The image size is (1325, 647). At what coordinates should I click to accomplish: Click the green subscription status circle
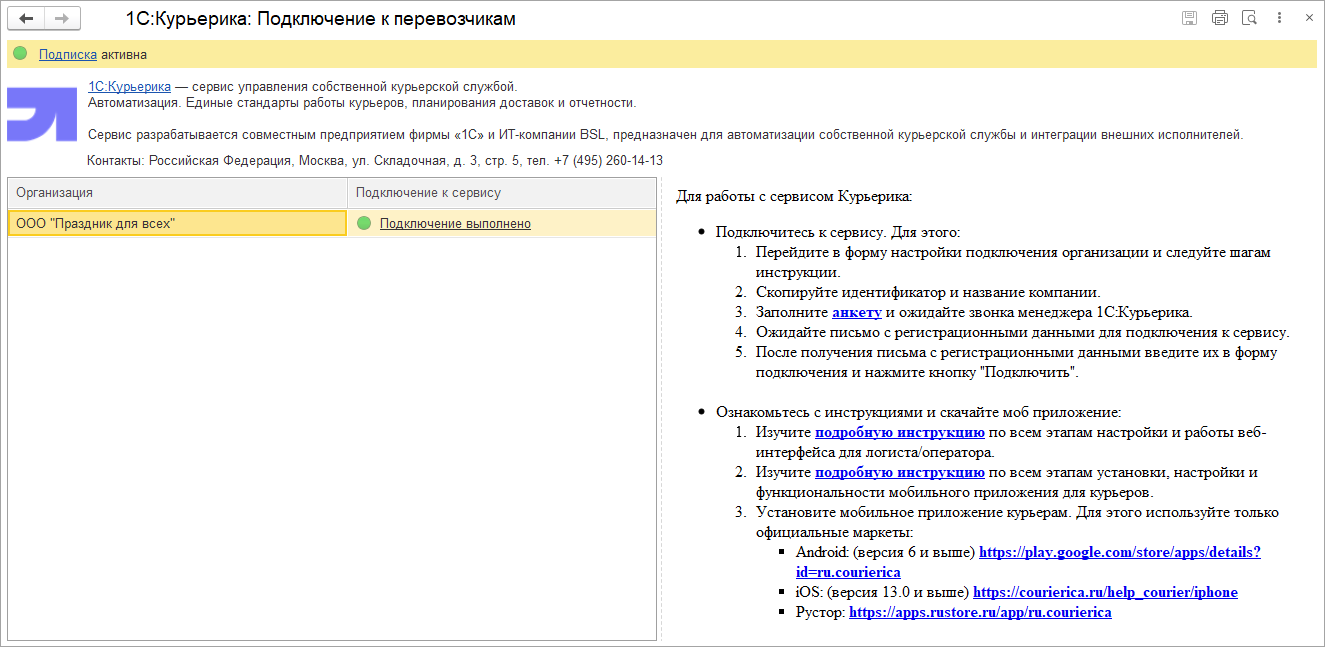(x=20, y=54)
